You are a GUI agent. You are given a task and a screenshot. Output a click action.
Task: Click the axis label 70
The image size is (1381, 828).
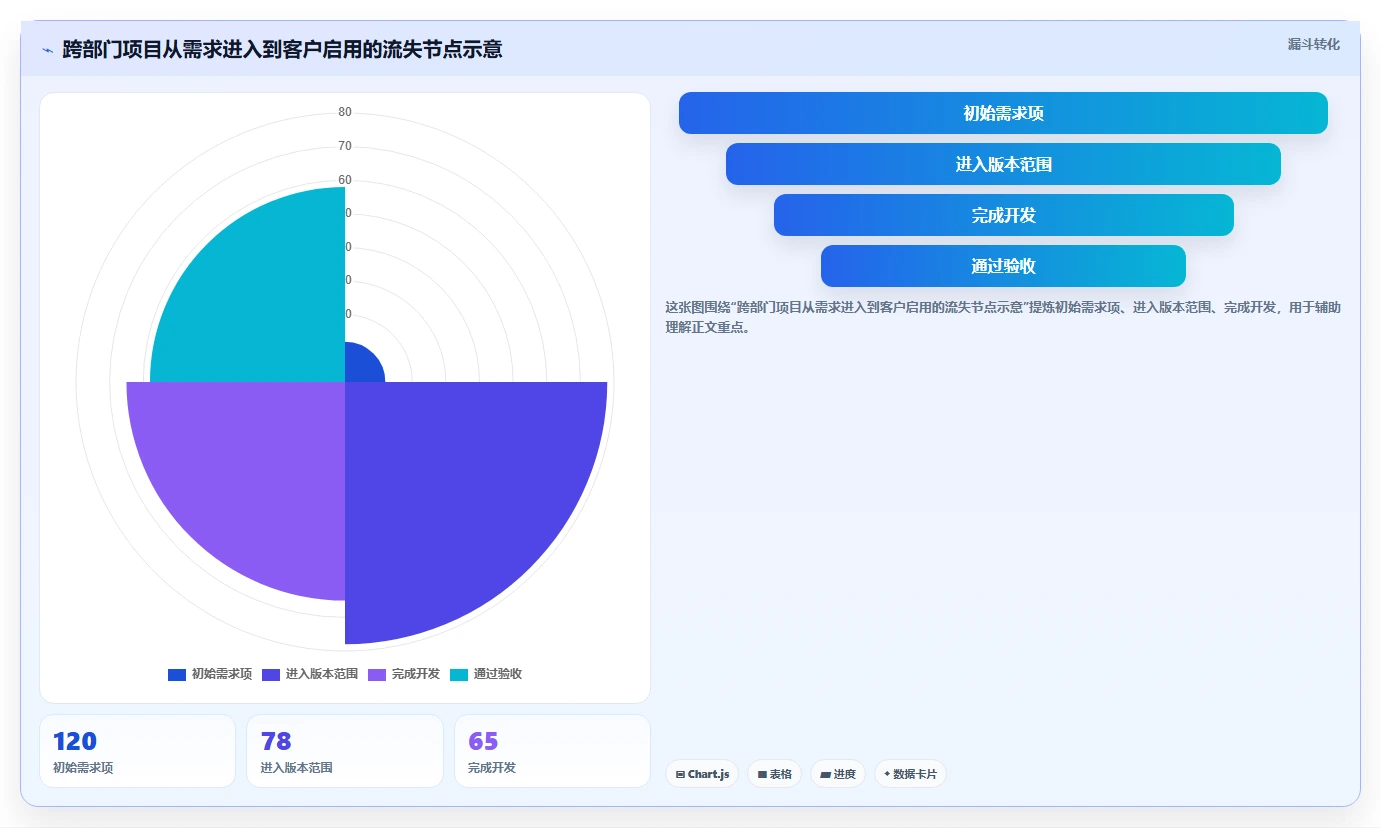(345, 146)
